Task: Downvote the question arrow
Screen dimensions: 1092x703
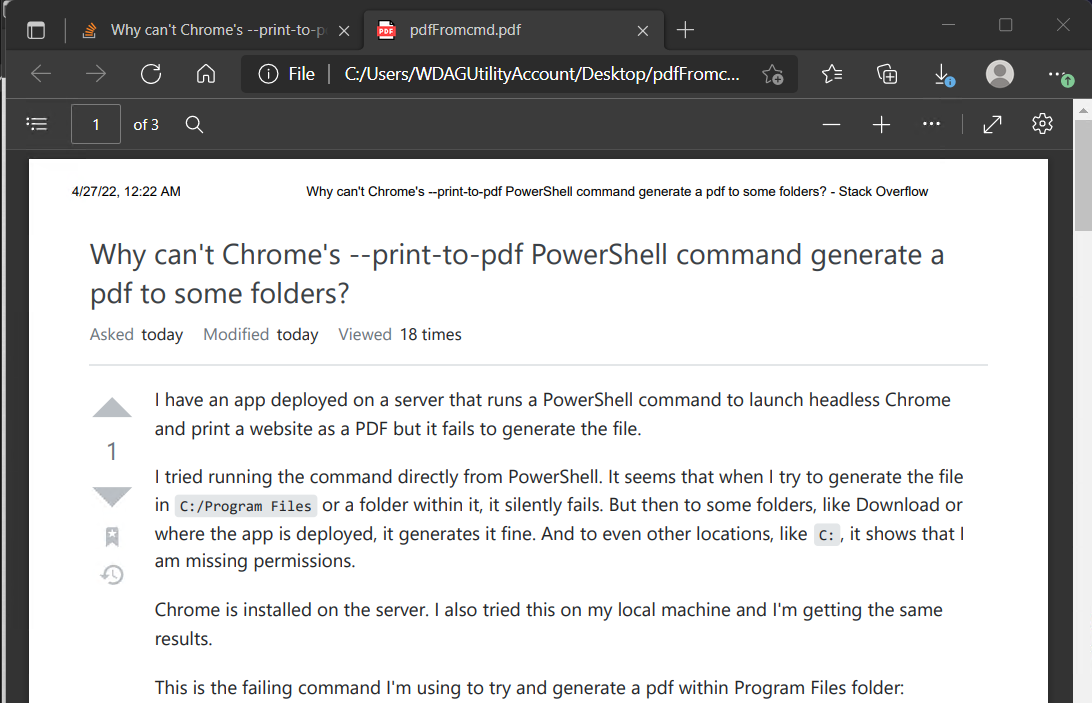Action: [112, 497]
